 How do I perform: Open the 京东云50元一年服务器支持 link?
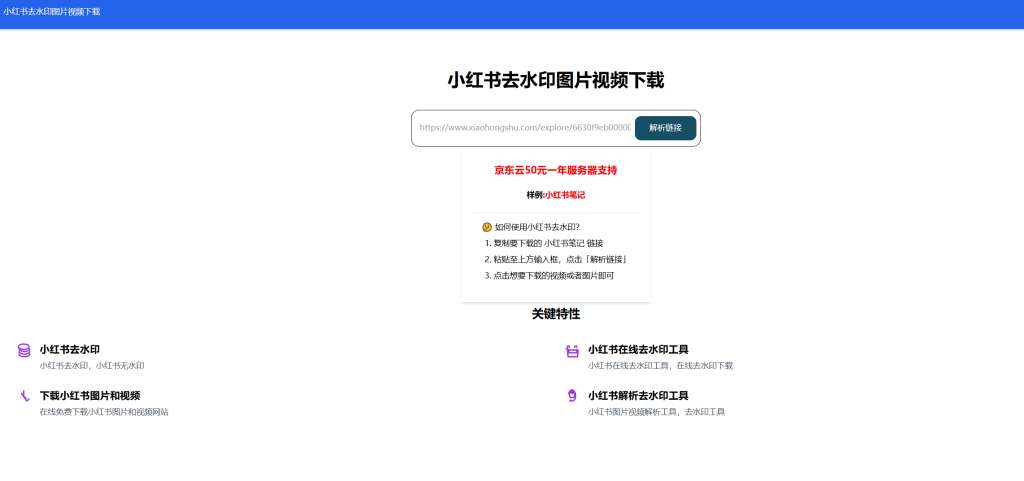tap(556, 170)
